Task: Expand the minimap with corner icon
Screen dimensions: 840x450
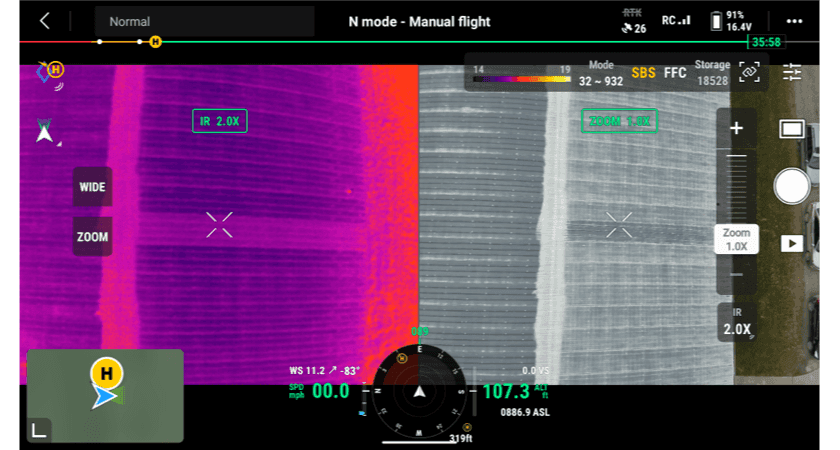Action: click(39, 429)
